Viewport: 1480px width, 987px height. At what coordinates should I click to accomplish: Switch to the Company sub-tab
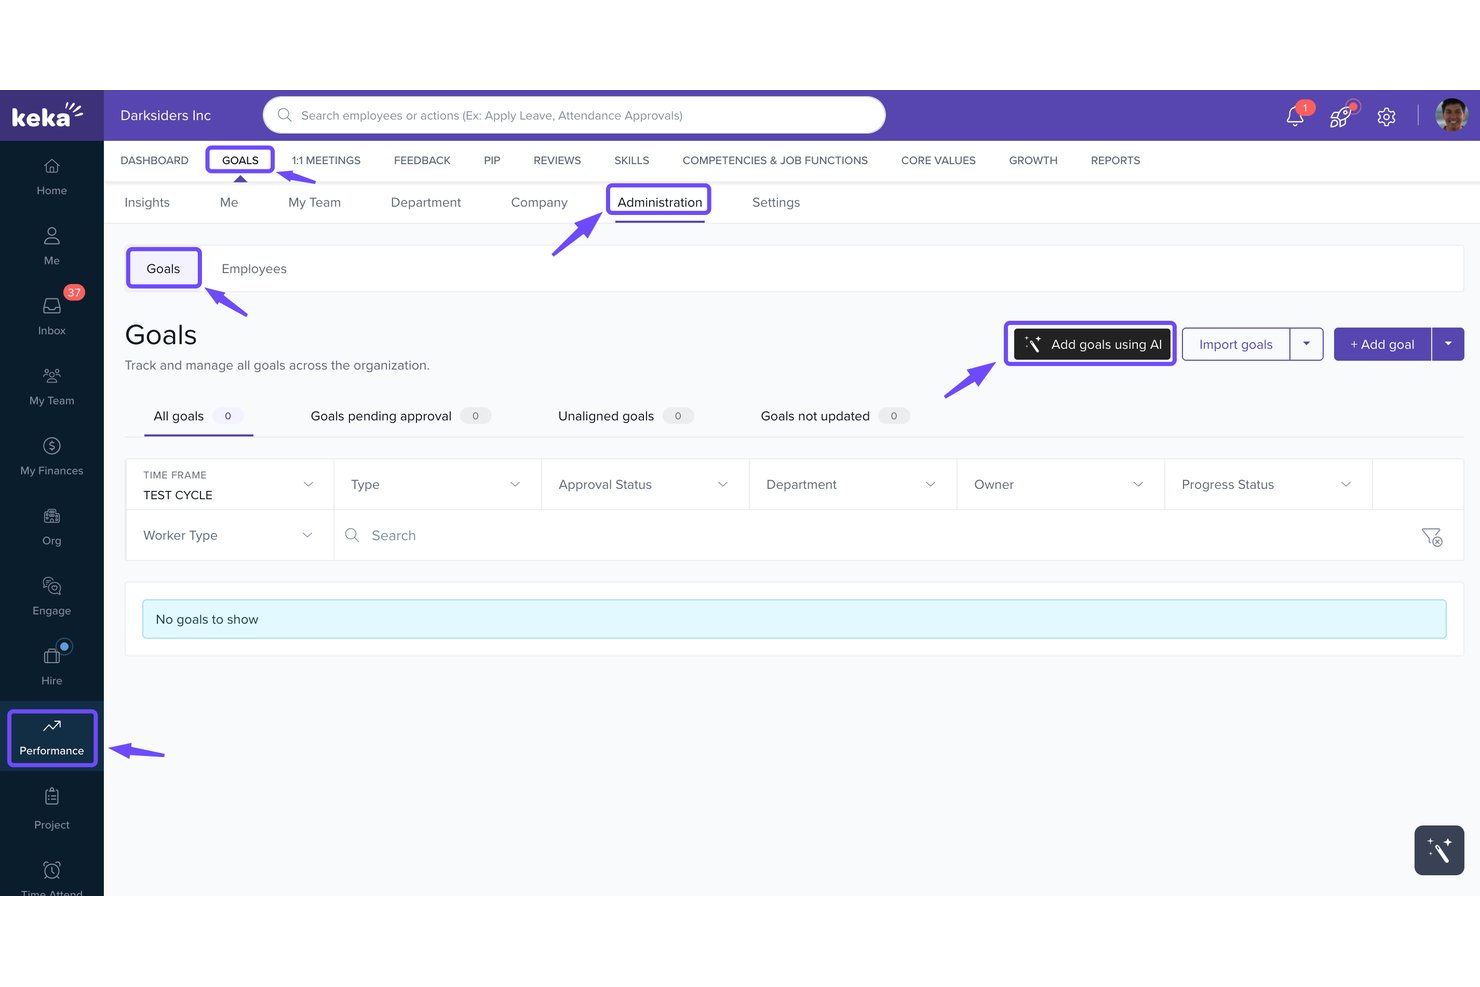539,202
